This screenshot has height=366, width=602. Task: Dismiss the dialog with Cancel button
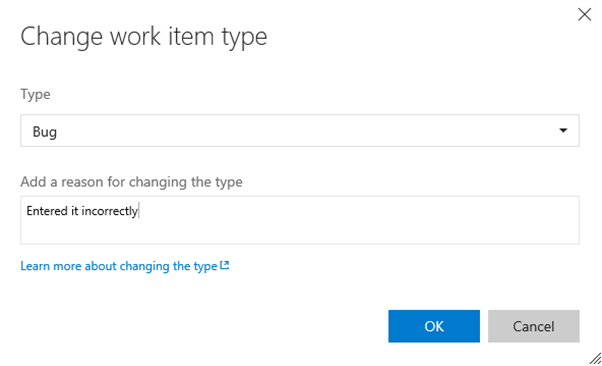[x=534, y=326]
